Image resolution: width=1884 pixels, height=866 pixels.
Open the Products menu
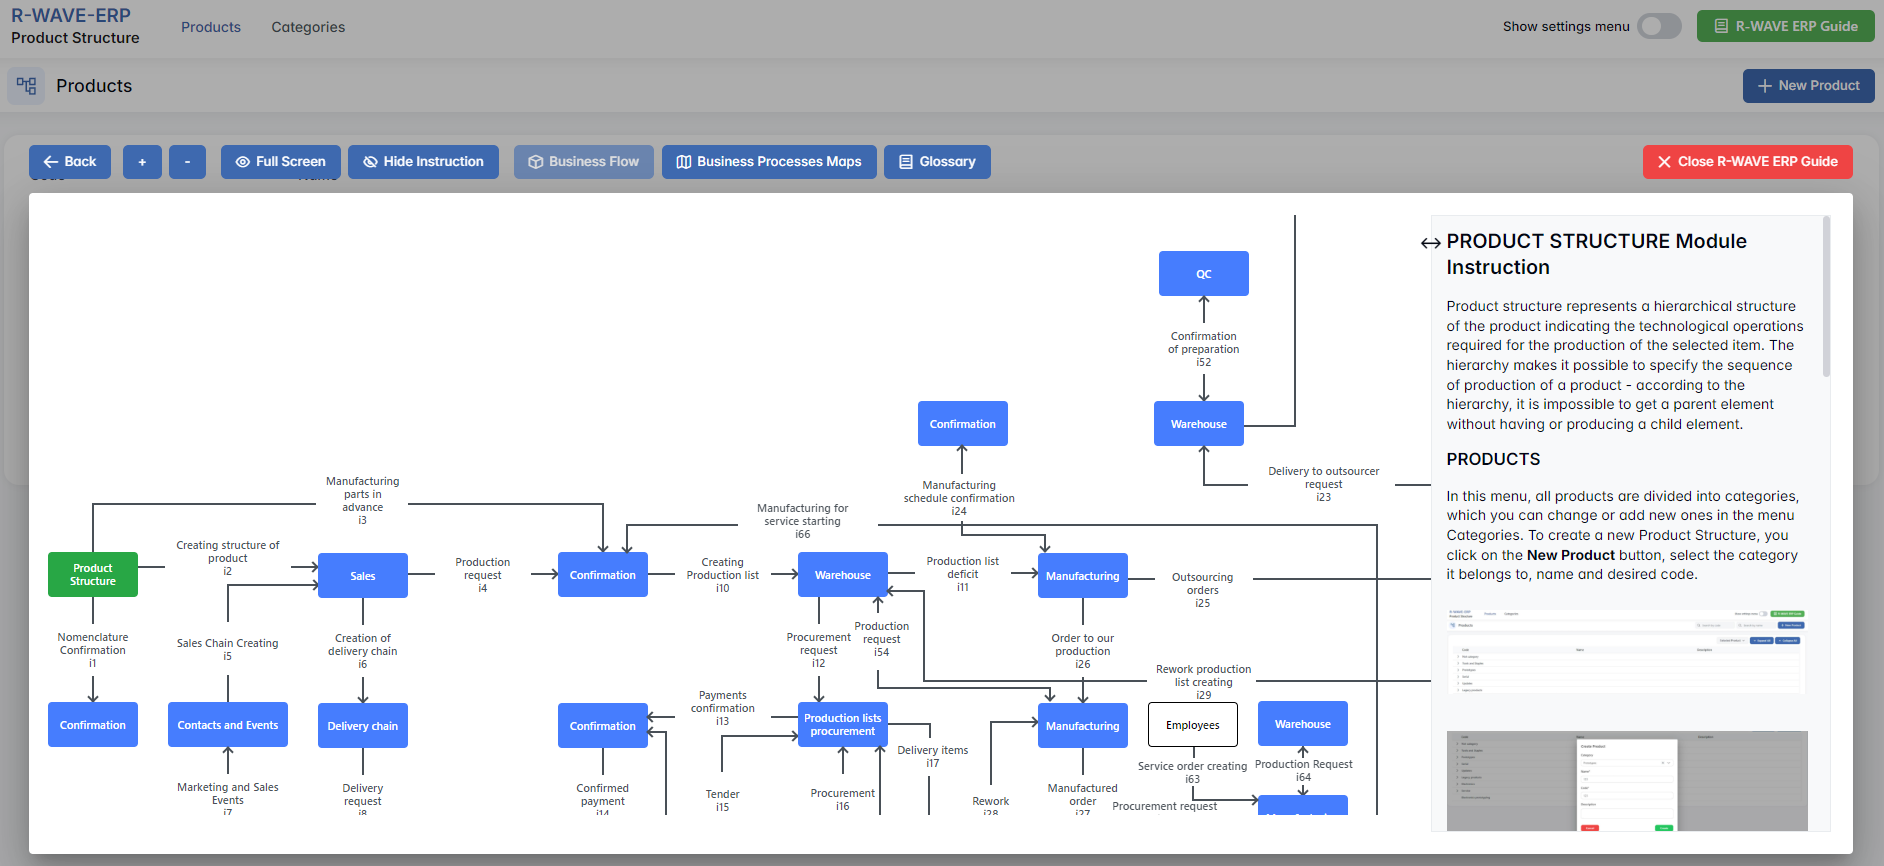pyautogui.click(x=211, y=27)
